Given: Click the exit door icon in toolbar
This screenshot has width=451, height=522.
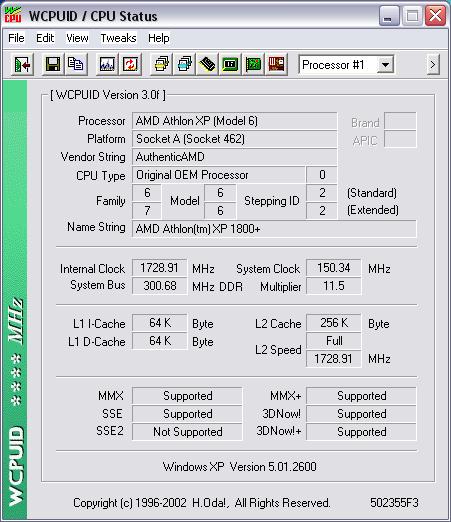Looking at the screenshot, I should (22, 64).
